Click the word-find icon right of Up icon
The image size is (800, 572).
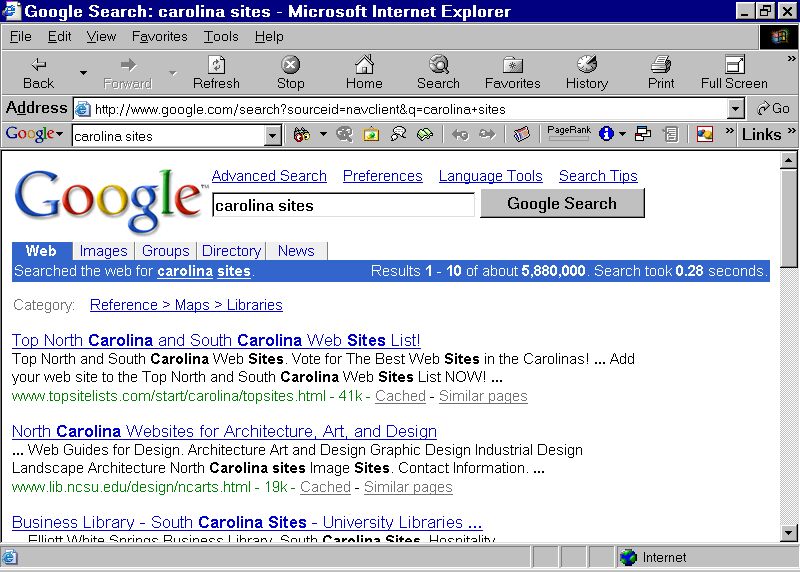670,134
